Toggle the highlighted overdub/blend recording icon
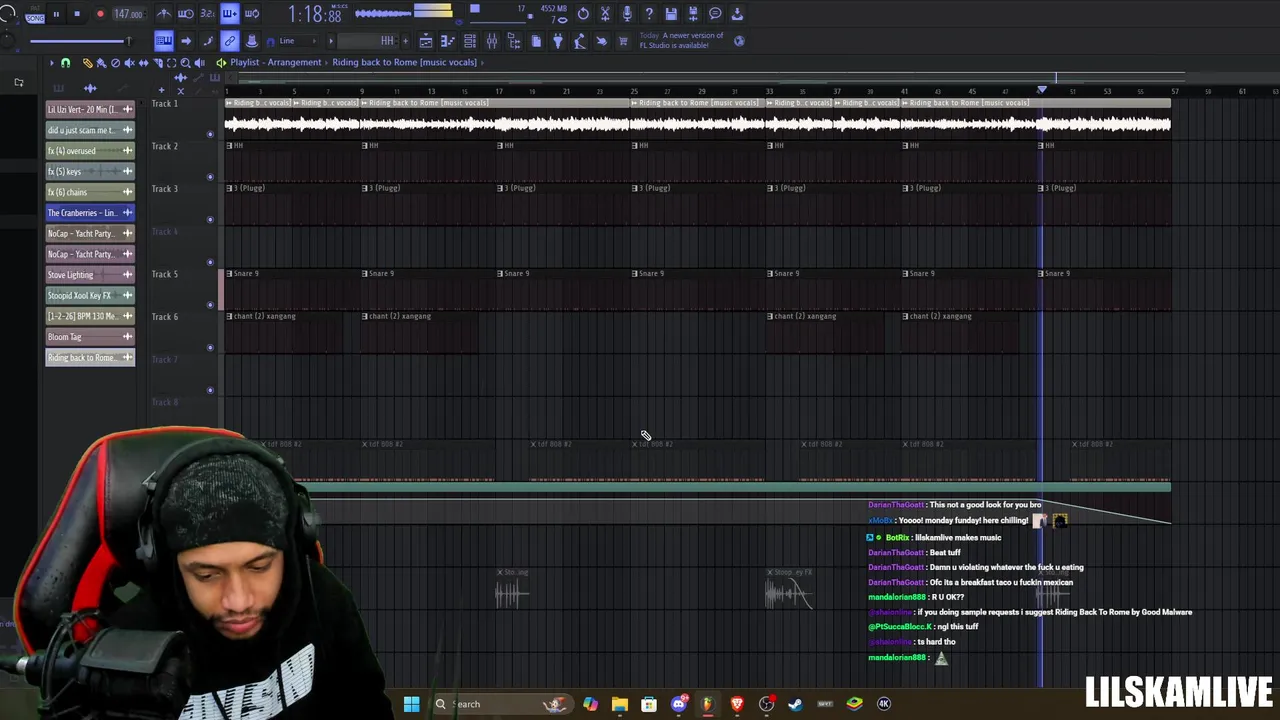Viewport: 1280px width, 720px height. [x=230, y=14]
